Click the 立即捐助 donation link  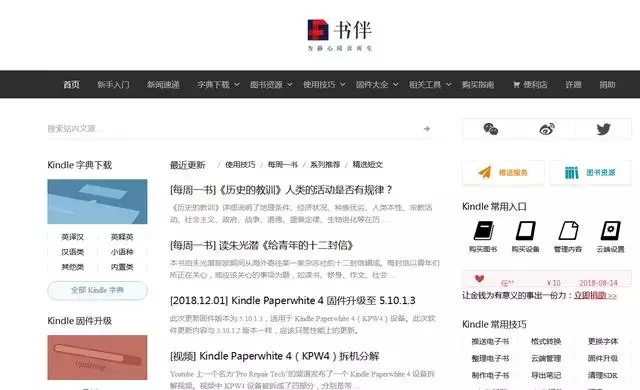pos(595,295)
